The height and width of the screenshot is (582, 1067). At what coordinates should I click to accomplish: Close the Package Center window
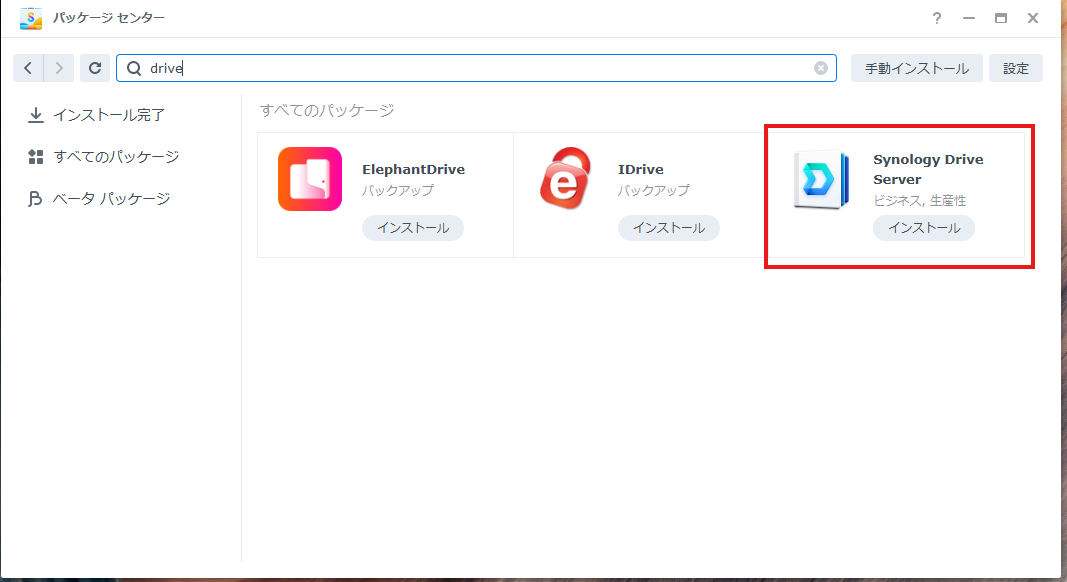pos(1033,18)
